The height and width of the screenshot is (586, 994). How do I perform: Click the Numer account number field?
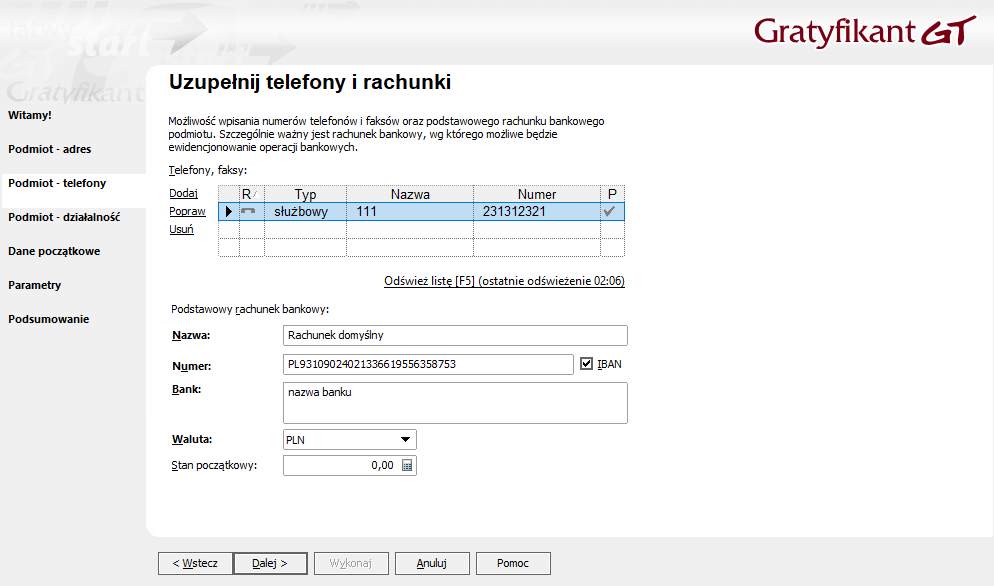pos(428,364)
